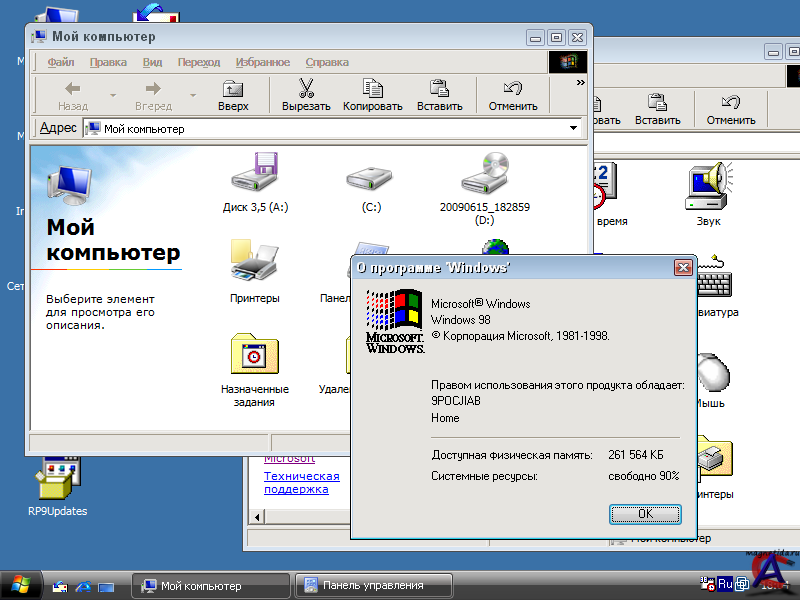The height and width of the screenshot is (600, 800).
Task: Select the RP9Updates desktop icon
Action: click(57, 481)
